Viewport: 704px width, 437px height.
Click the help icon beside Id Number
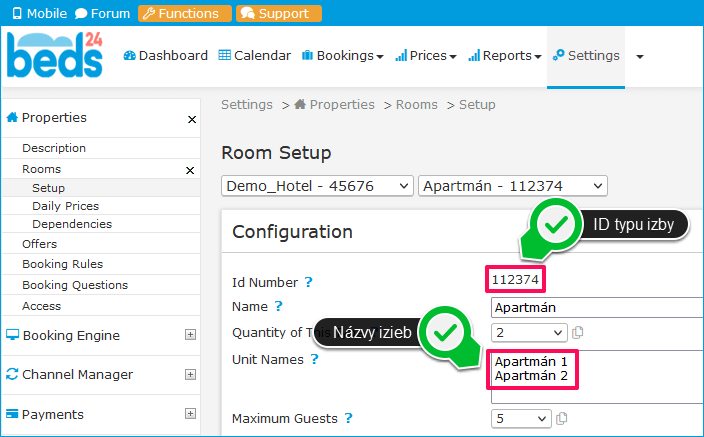pos(308,283)
